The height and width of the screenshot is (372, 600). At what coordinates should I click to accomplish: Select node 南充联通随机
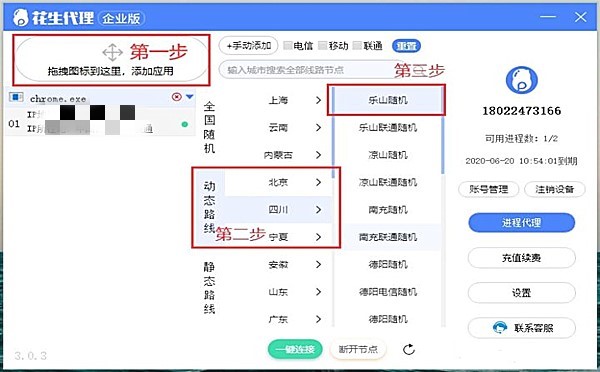click(x=388, y=237)
